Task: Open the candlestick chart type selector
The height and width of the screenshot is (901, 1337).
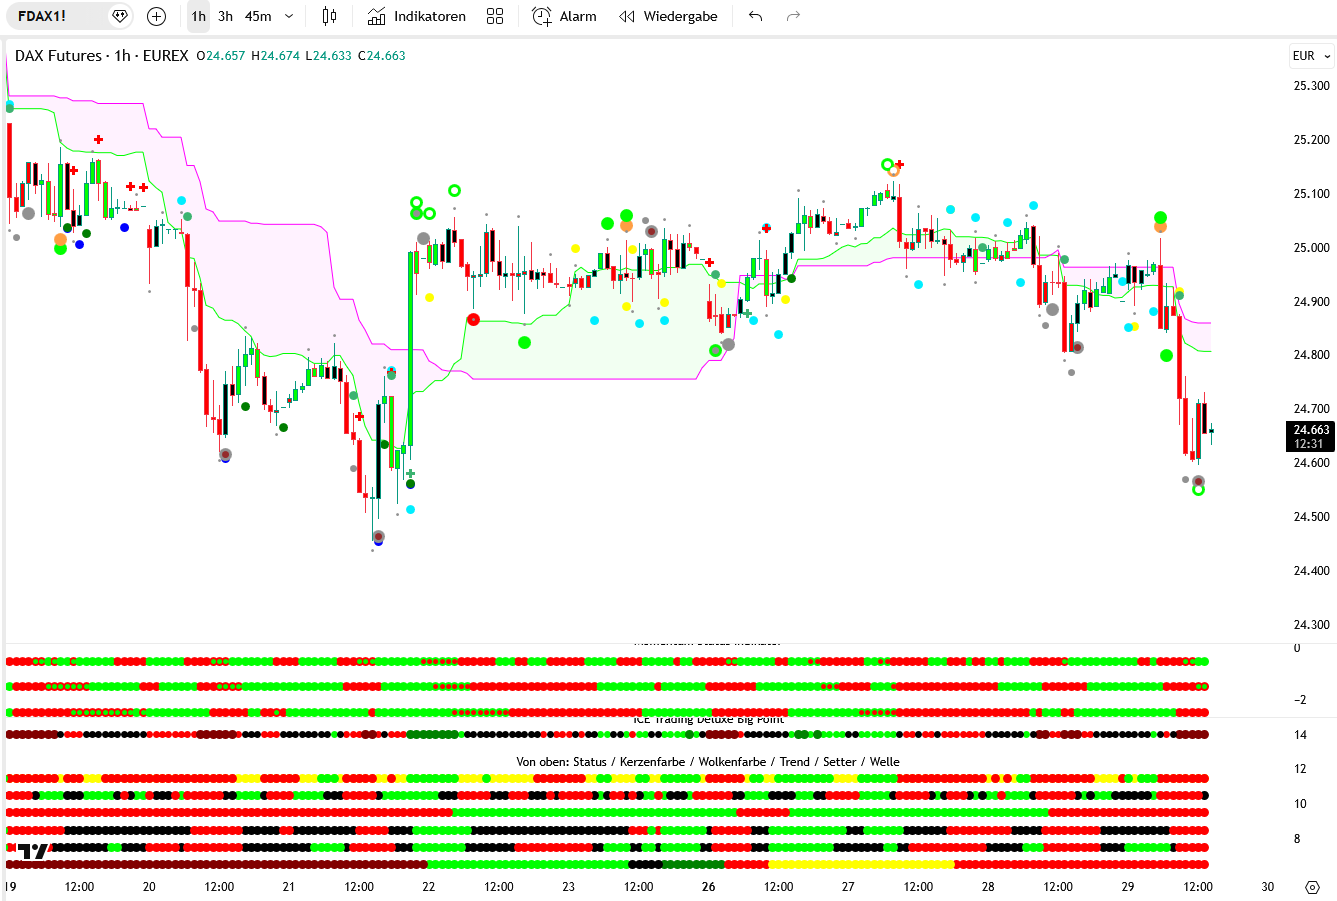Action: 329,16
